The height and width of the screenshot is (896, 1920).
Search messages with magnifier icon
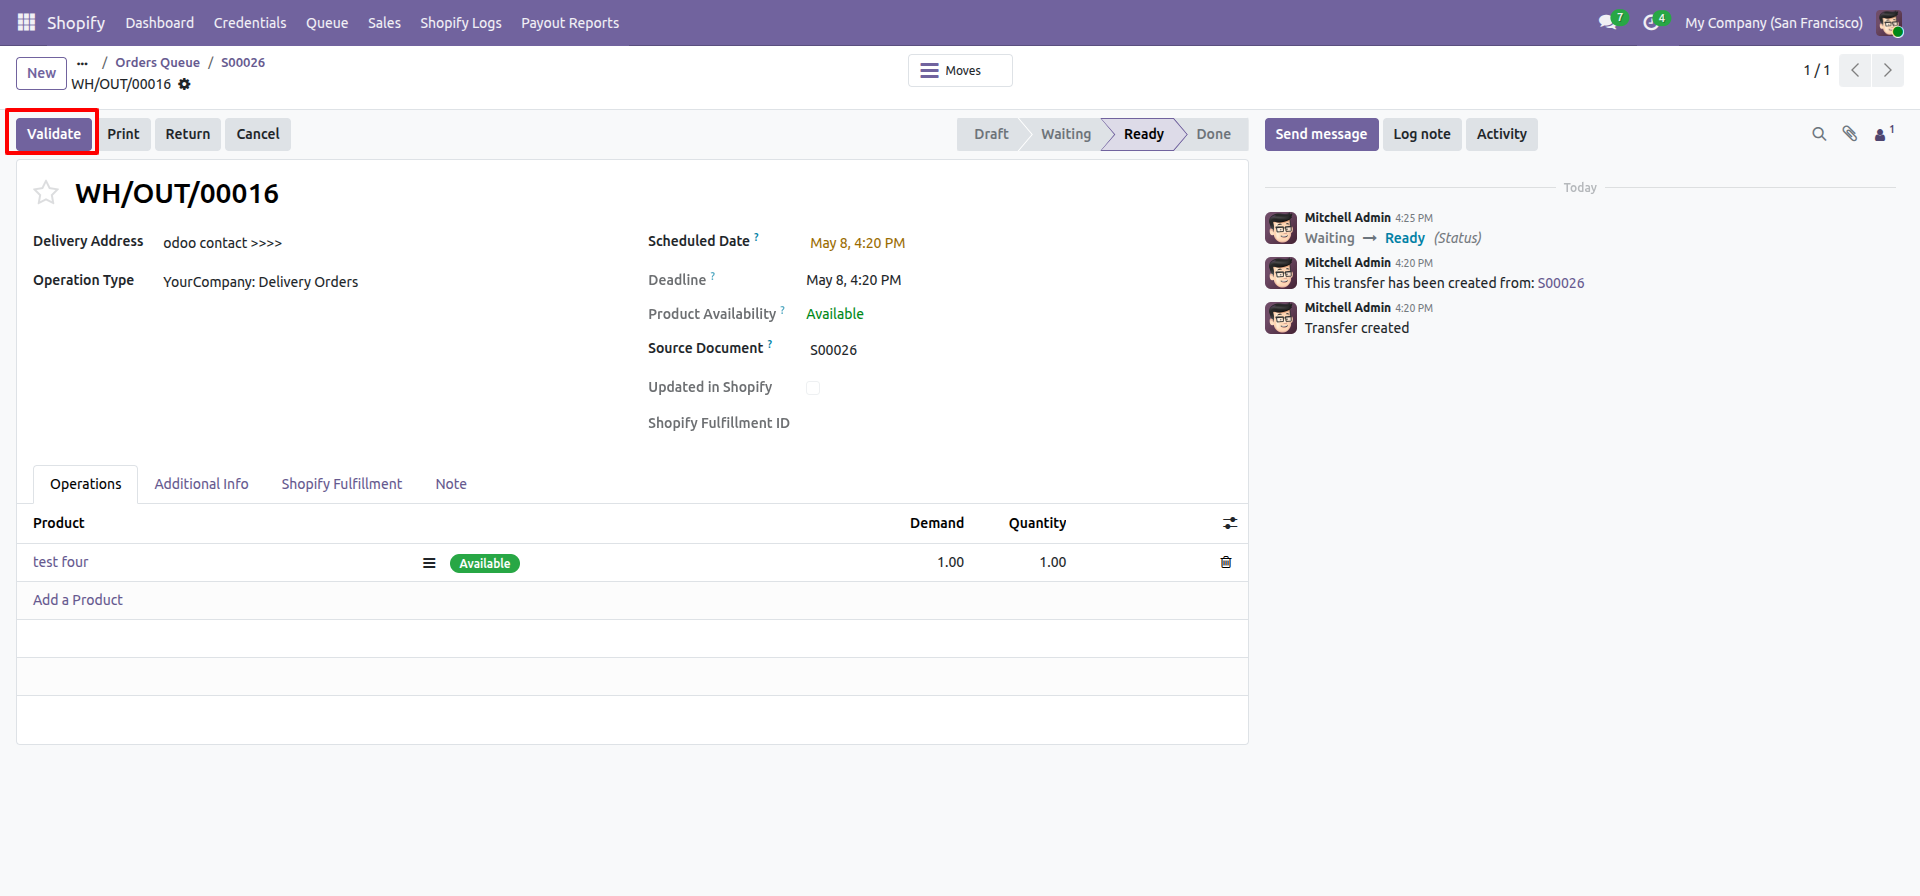tap(1819, 134)
